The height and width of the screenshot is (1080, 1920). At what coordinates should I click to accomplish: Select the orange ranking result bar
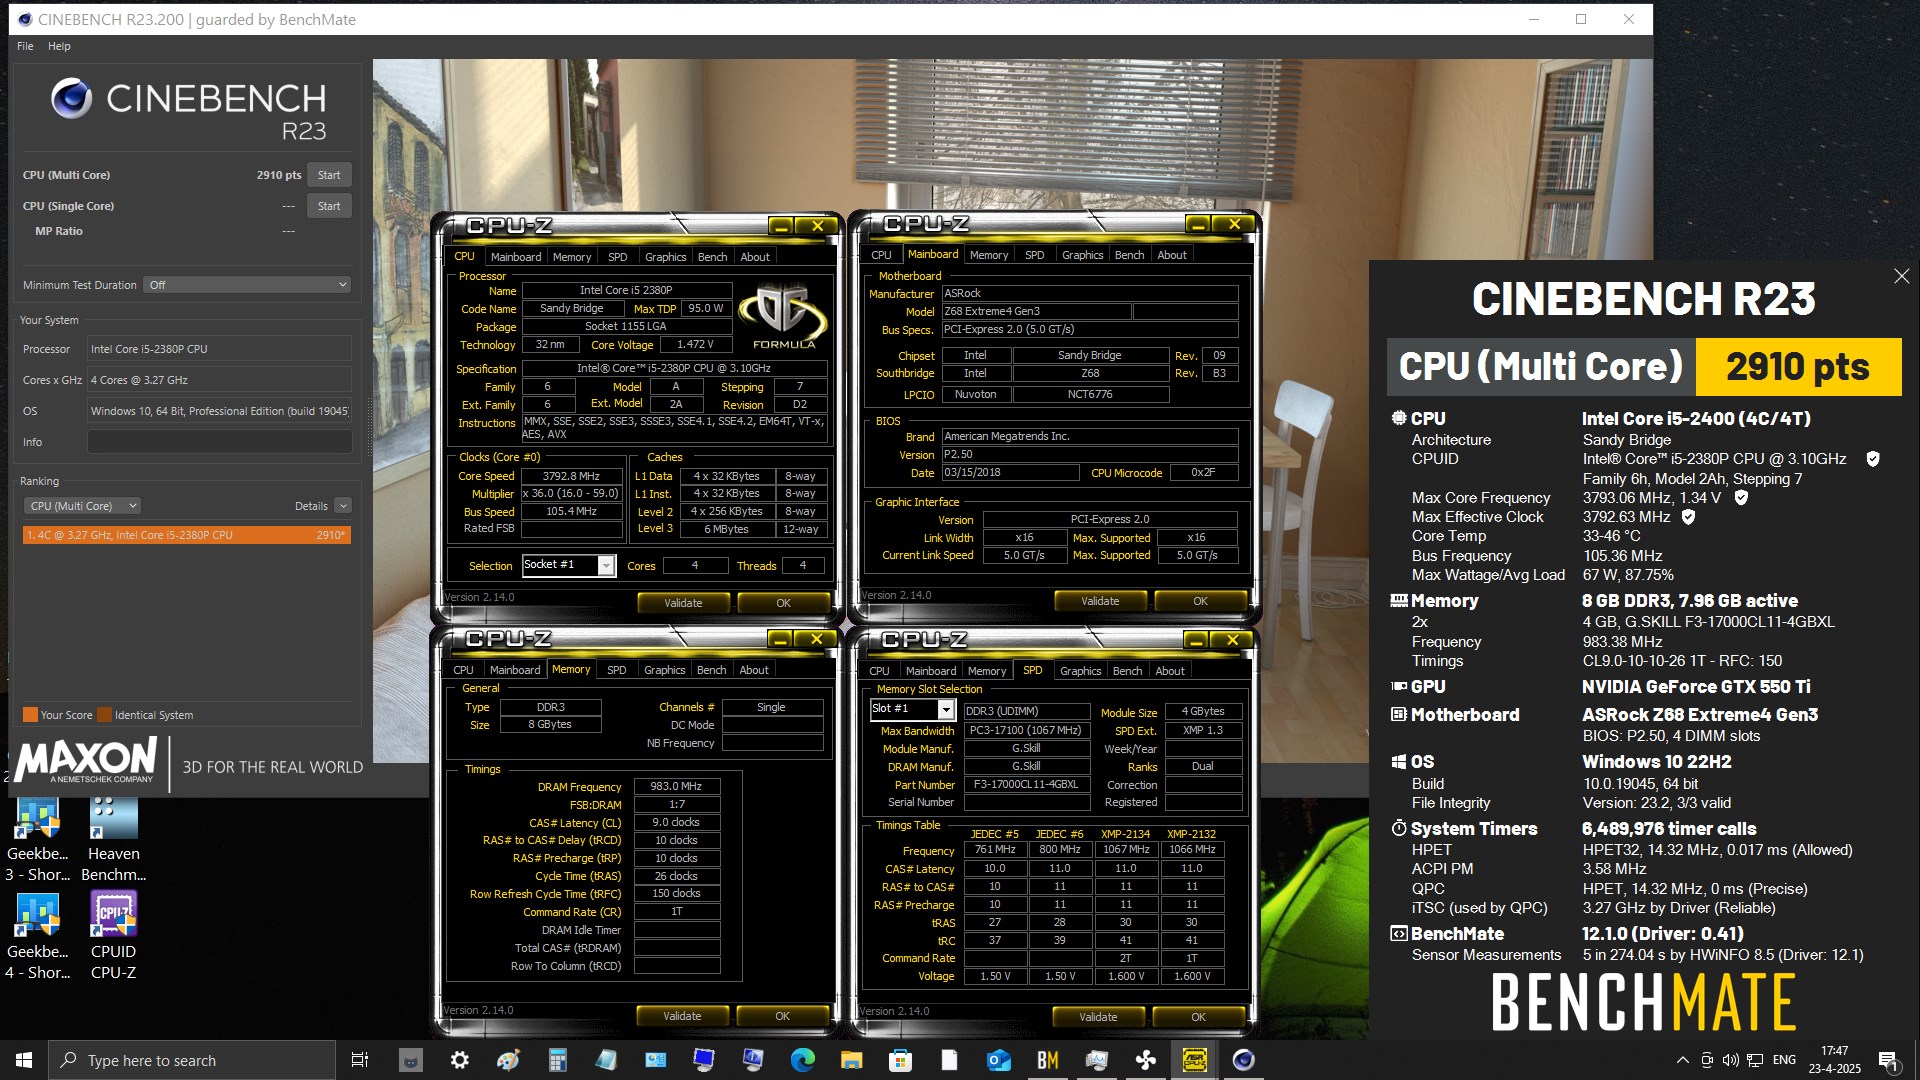click(x=186, y=535)
